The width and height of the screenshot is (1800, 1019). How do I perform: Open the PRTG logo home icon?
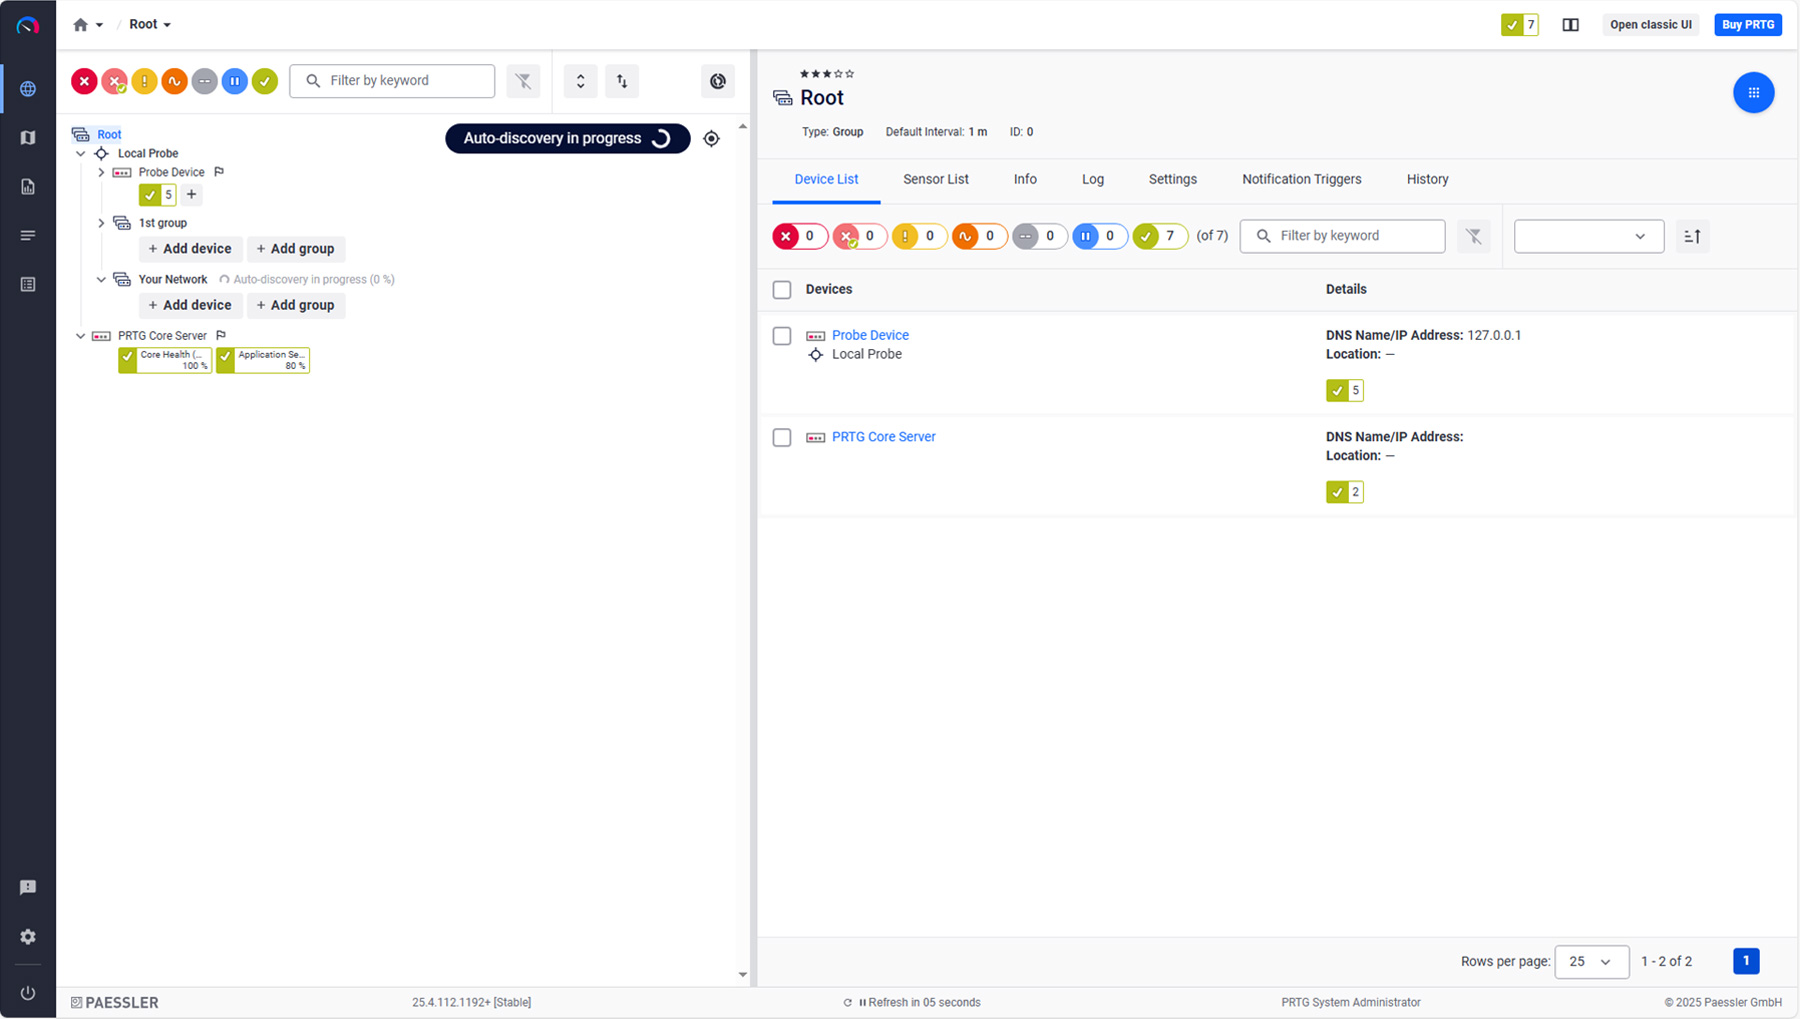coord(28,25)
